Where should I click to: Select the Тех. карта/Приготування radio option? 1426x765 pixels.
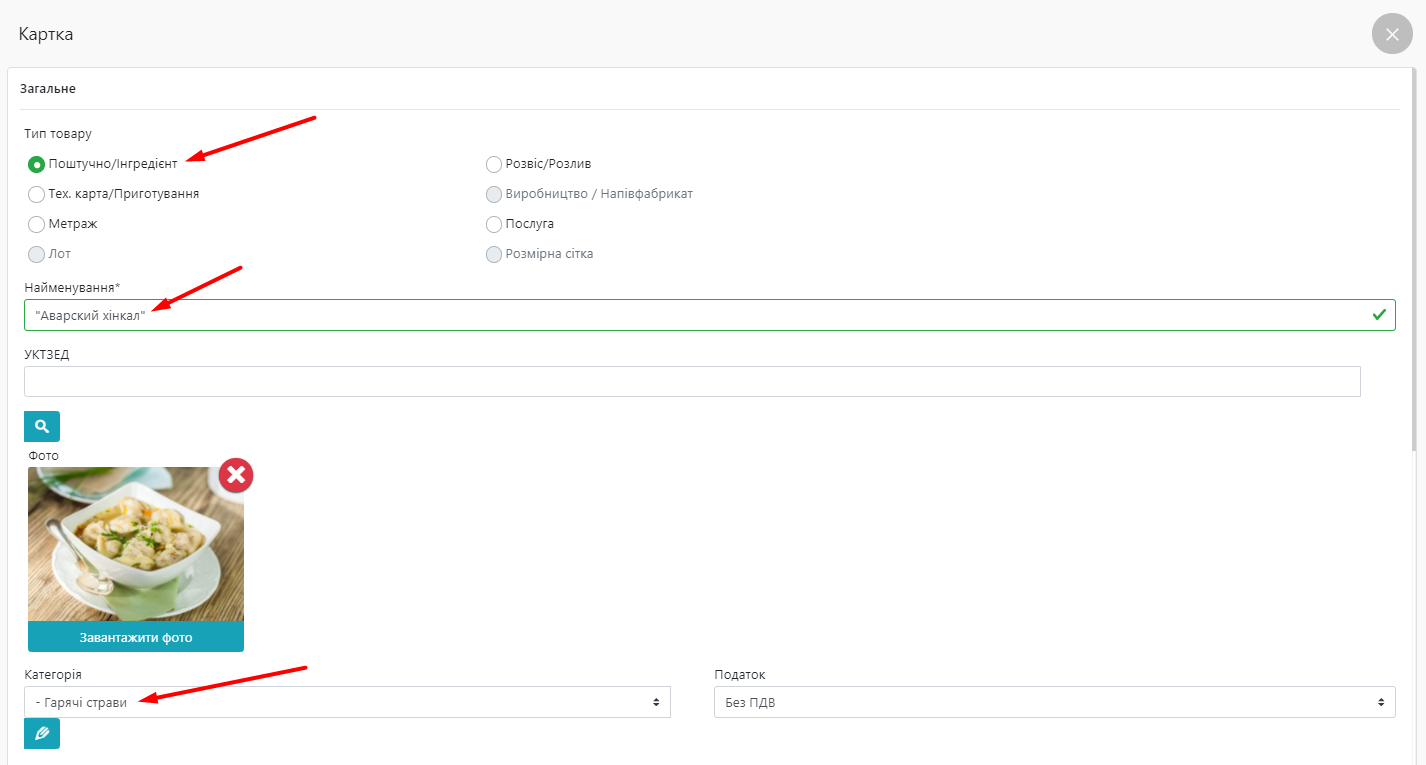pyautogui.click(x=37, y=194)
